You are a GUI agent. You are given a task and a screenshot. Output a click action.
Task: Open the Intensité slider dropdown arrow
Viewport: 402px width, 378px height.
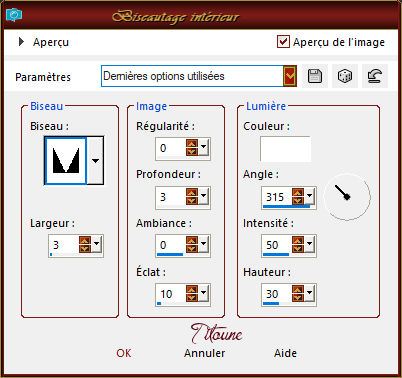tap(309, 244)
